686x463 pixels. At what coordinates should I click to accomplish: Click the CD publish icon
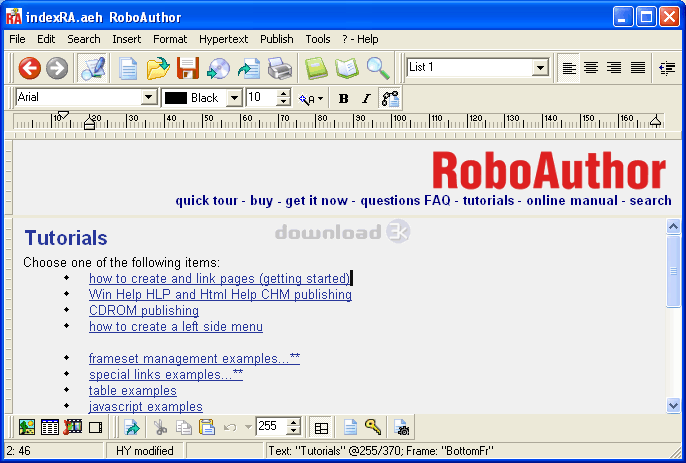(218, 69)
